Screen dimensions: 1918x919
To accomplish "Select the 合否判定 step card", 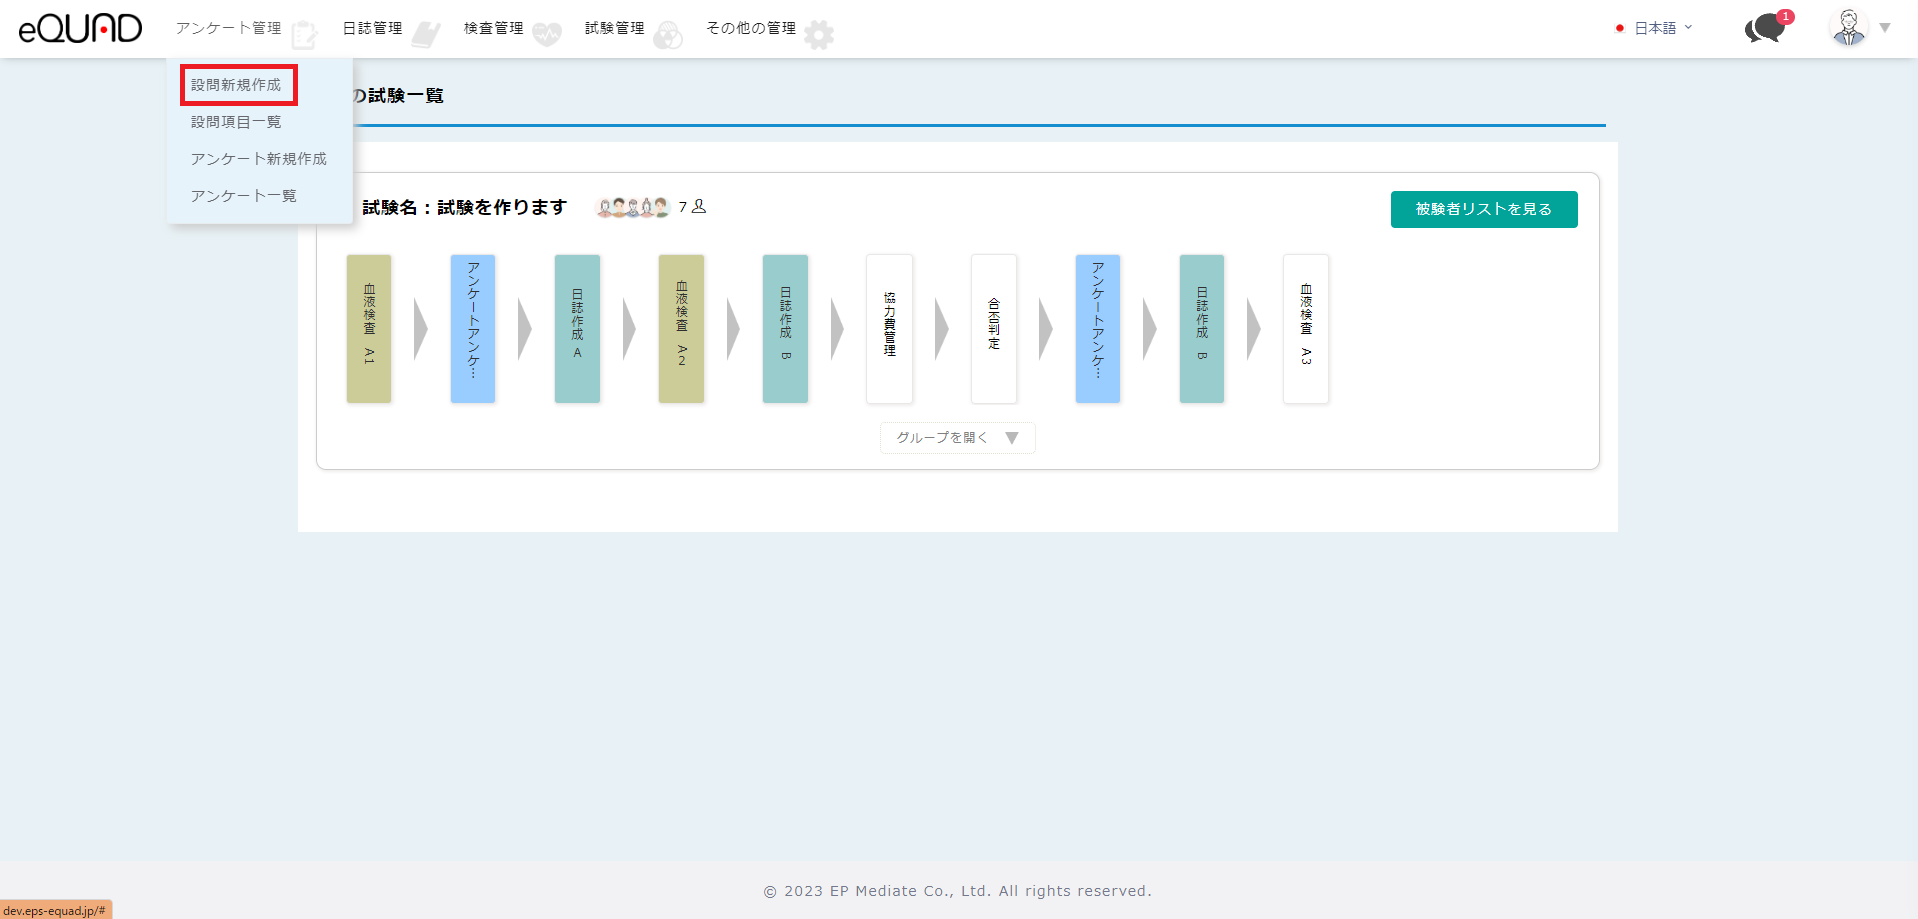I will (993, 328).
